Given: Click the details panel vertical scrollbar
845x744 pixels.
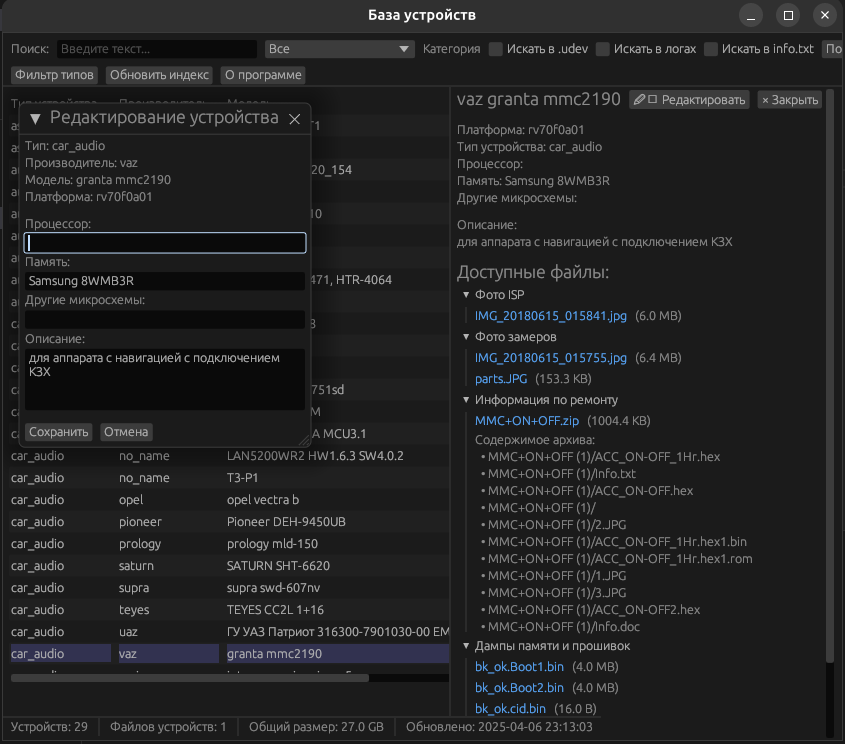Looking at the screenshot, I should pyautogui.click(x=830, y=377).
